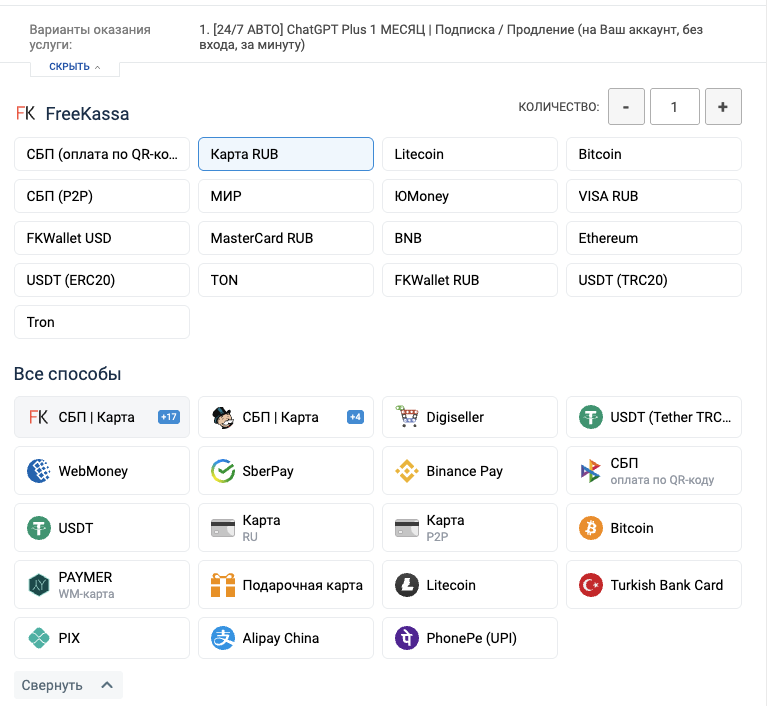Screen dimensions: 767x706
Task: Click the FreeKassa FK logo icon in the СБП | Карта +17 tile
Action: (x=38, y=417)
